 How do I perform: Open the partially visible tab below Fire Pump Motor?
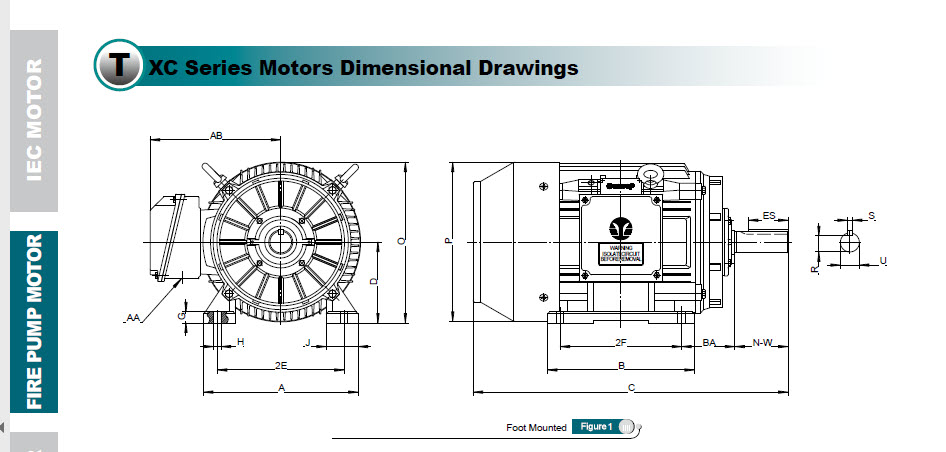34,444
